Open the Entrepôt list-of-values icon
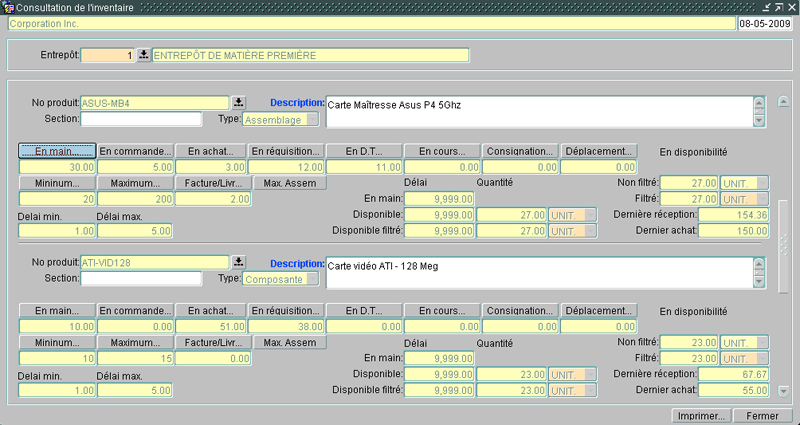The width and height of the screenshot is (800, 425). [143, 56]
